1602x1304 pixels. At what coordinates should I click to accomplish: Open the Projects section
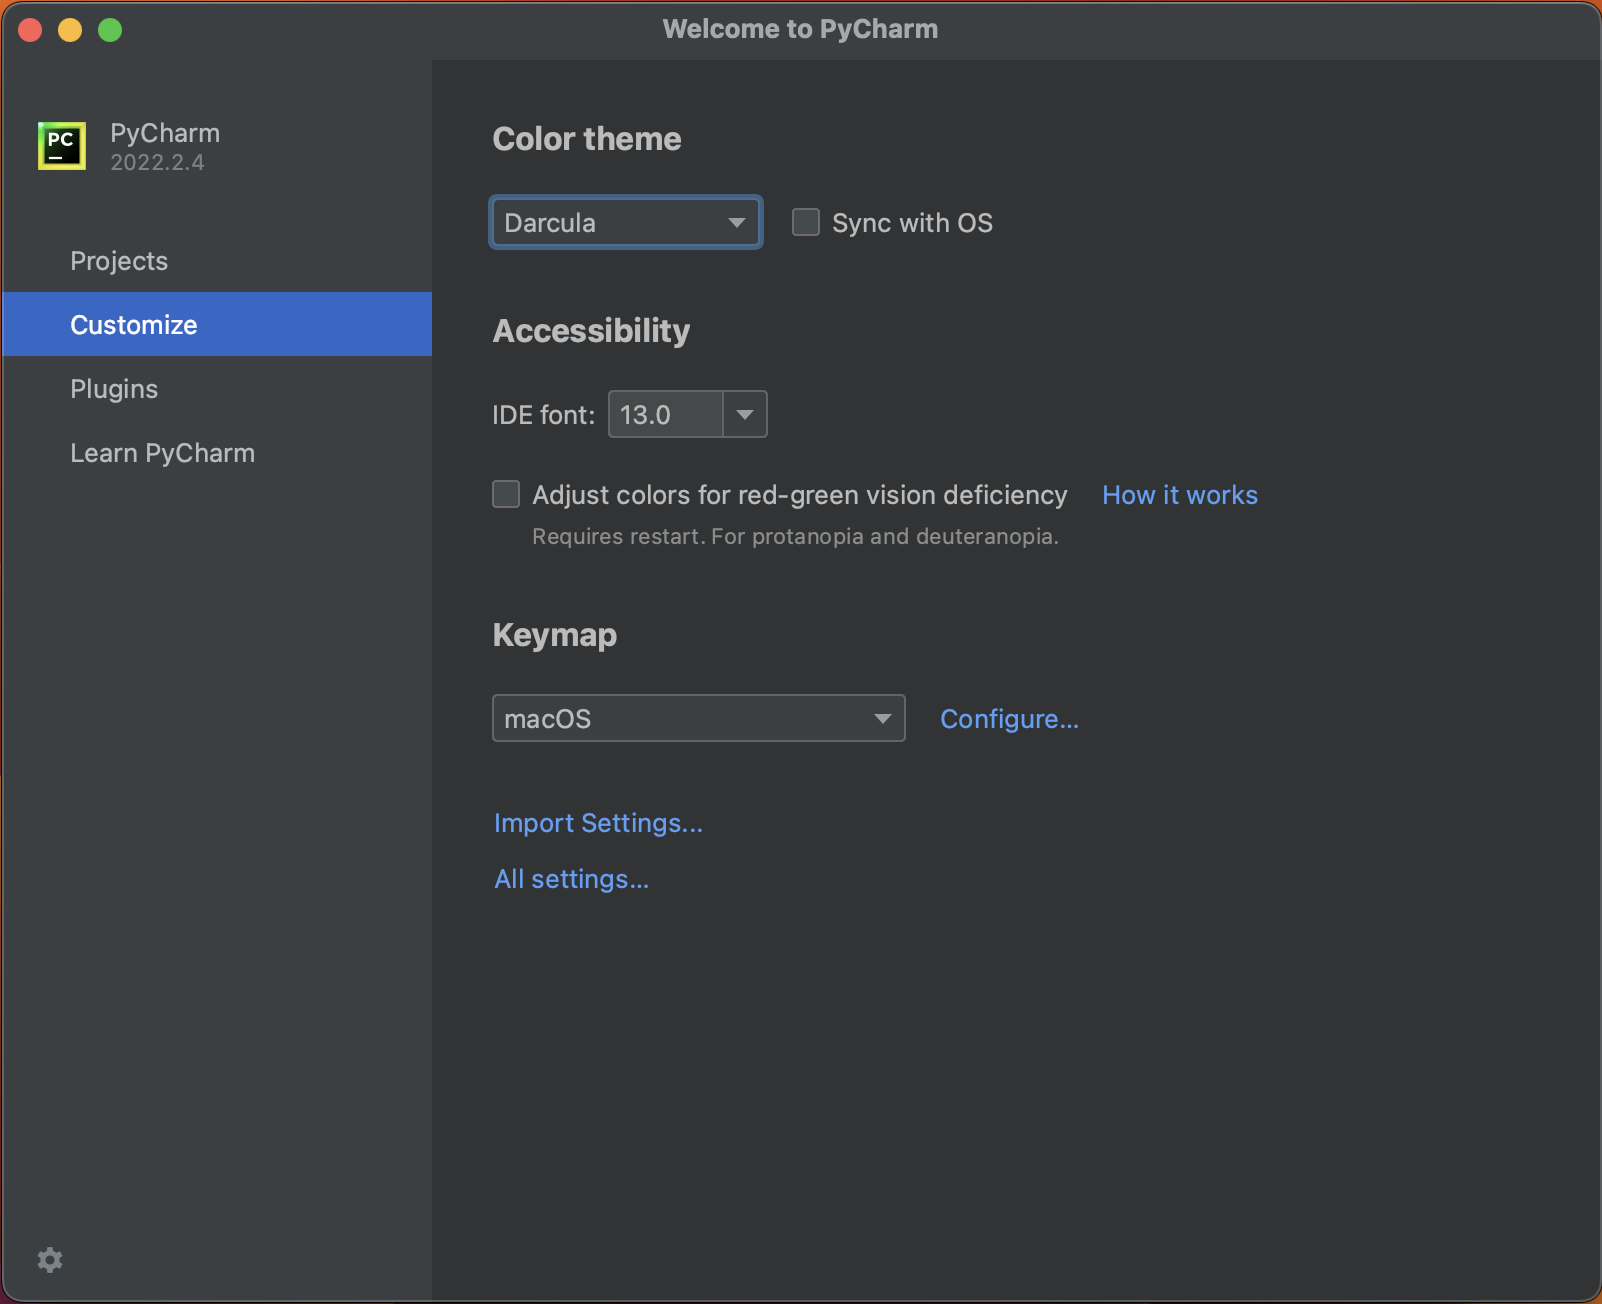point(217,261)
